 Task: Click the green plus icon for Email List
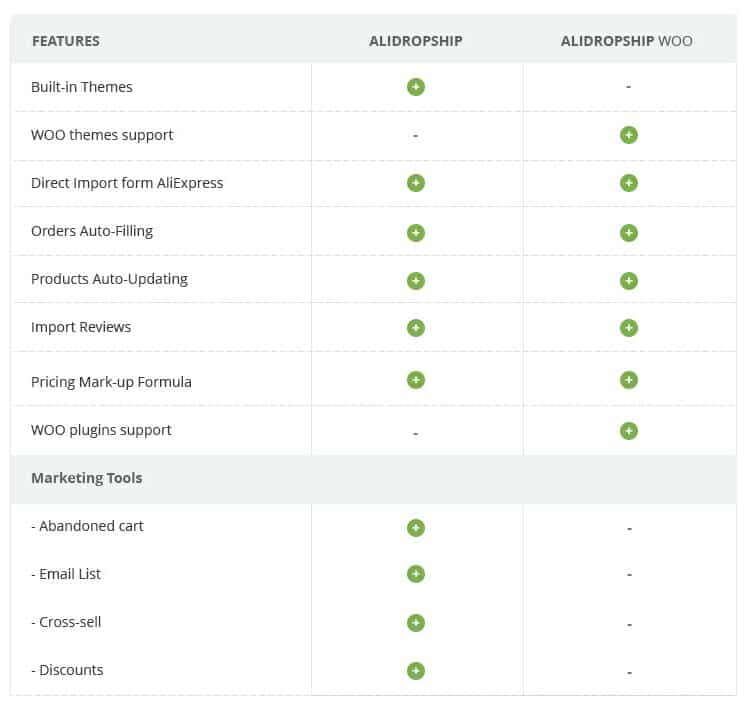[416, 574]
